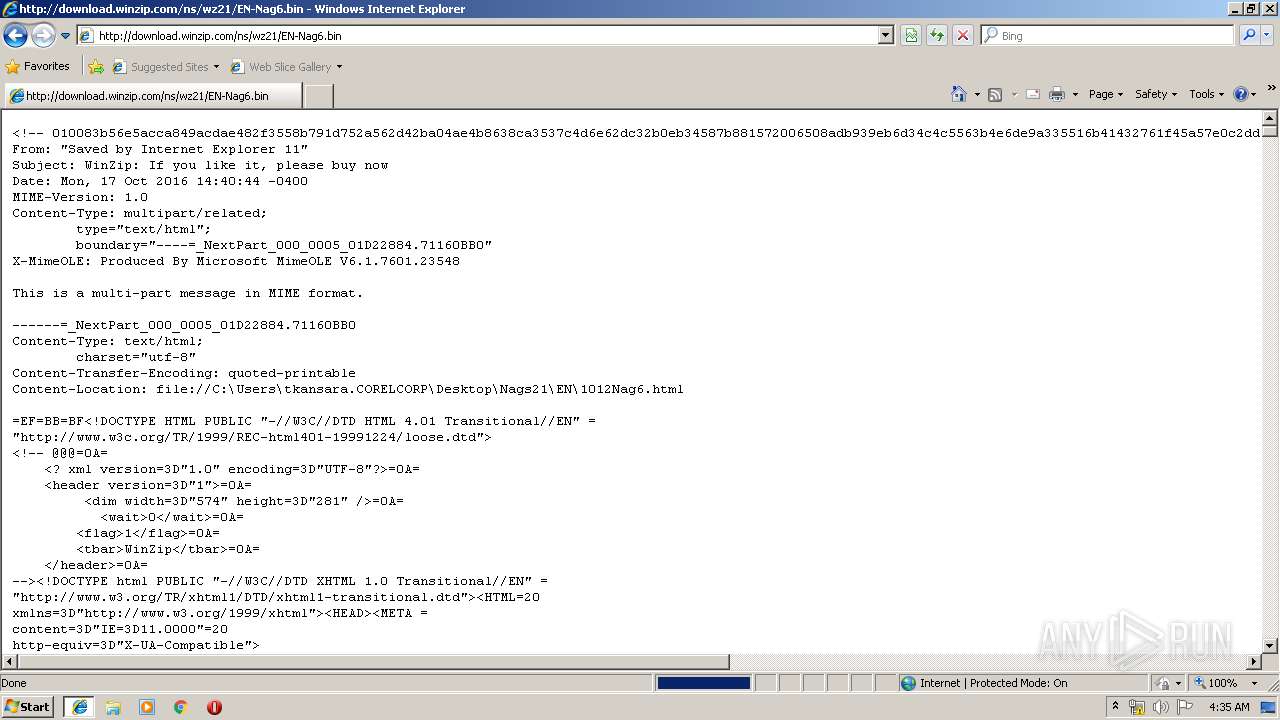Open Action Center flag icon

[1185, 707]
